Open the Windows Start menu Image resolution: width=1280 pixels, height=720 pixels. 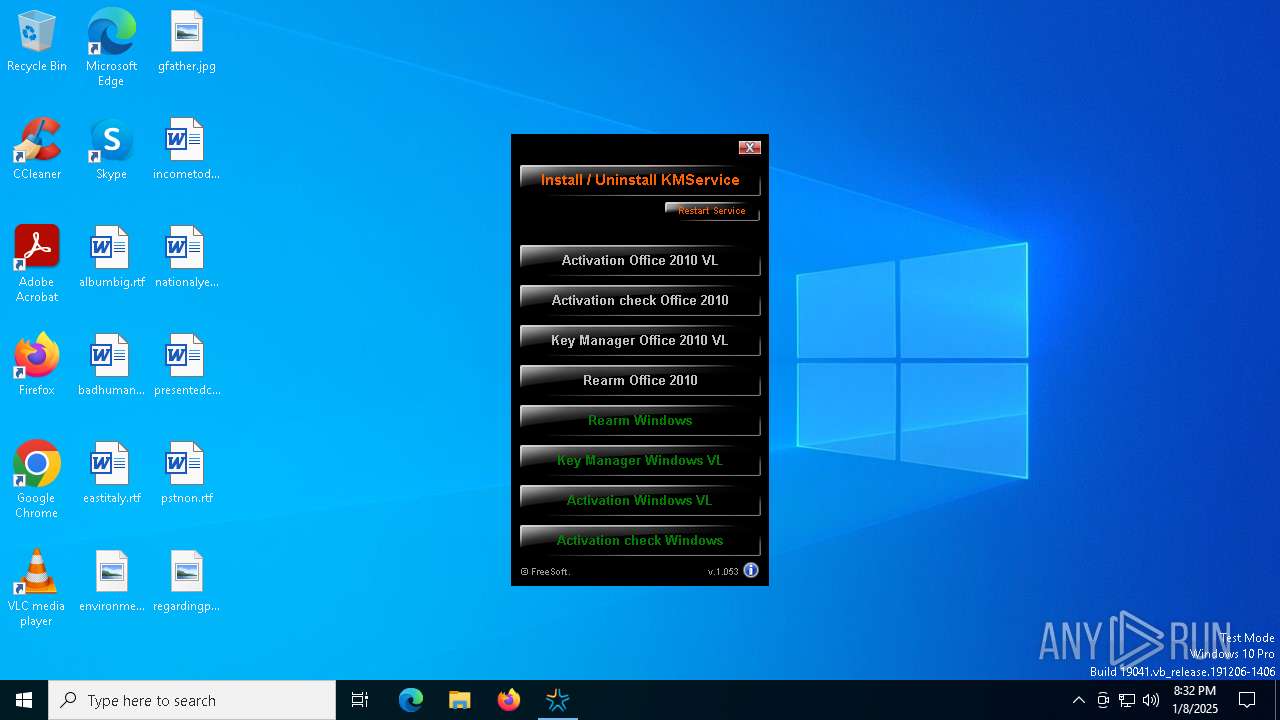[x=24, y=700]
